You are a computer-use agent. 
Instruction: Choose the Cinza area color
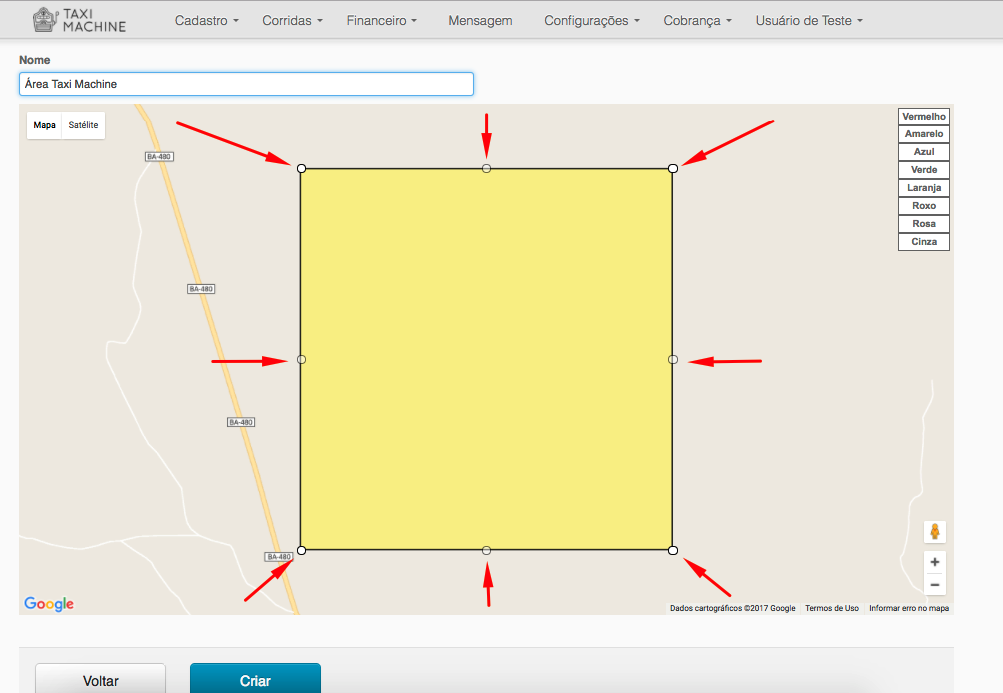(924, 241)
